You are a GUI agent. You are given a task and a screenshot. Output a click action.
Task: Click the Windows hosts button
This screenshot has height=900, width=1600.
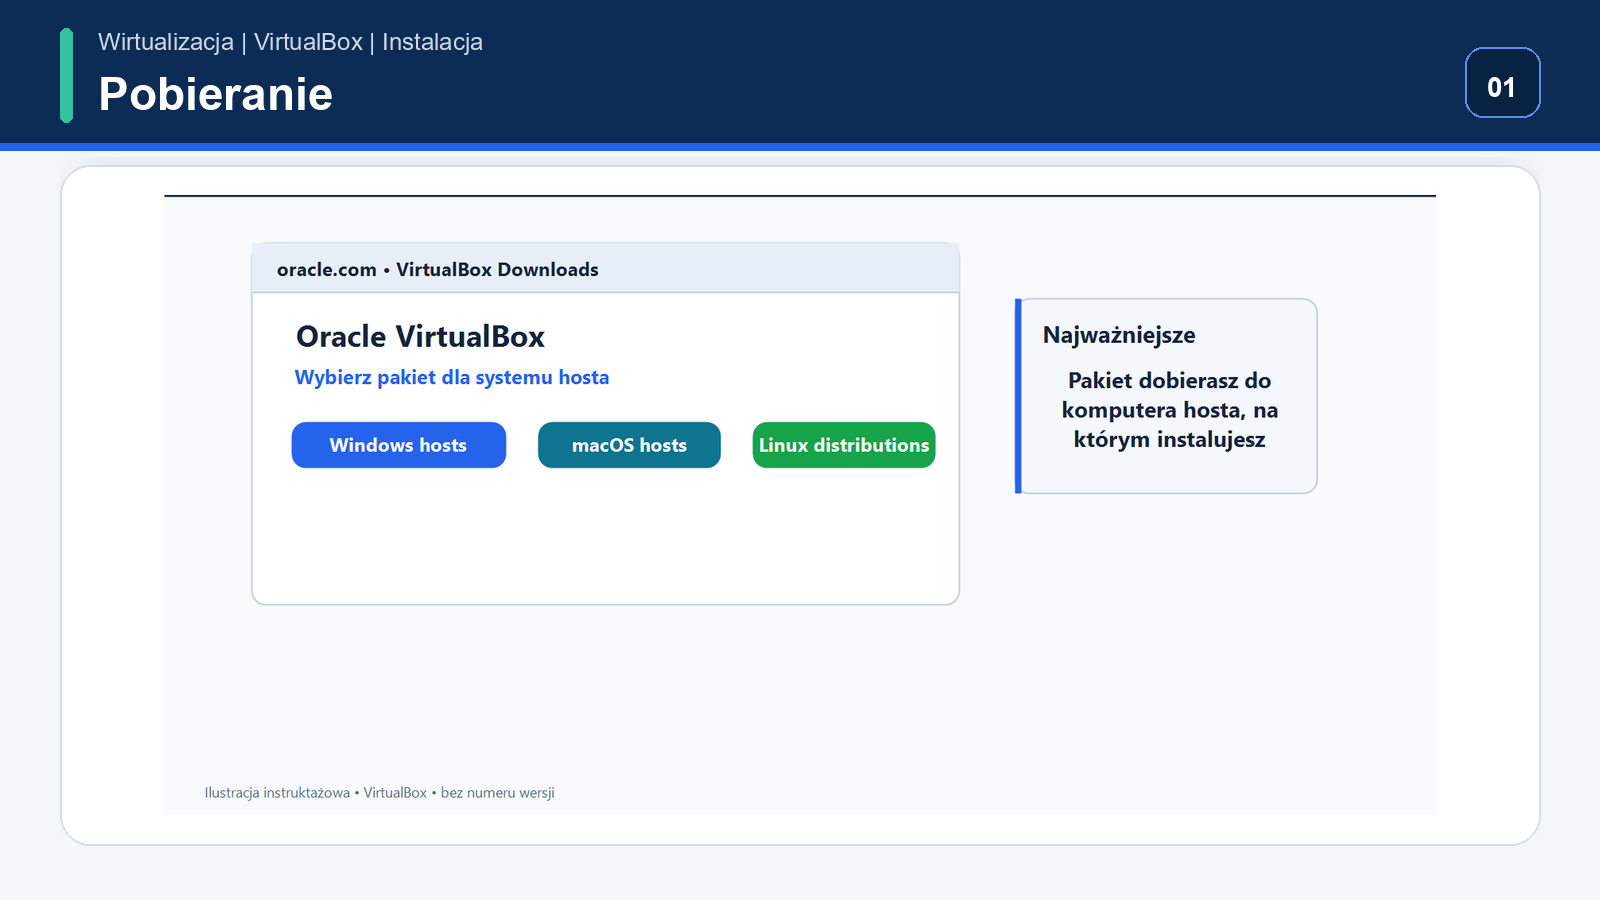[398, 445]
